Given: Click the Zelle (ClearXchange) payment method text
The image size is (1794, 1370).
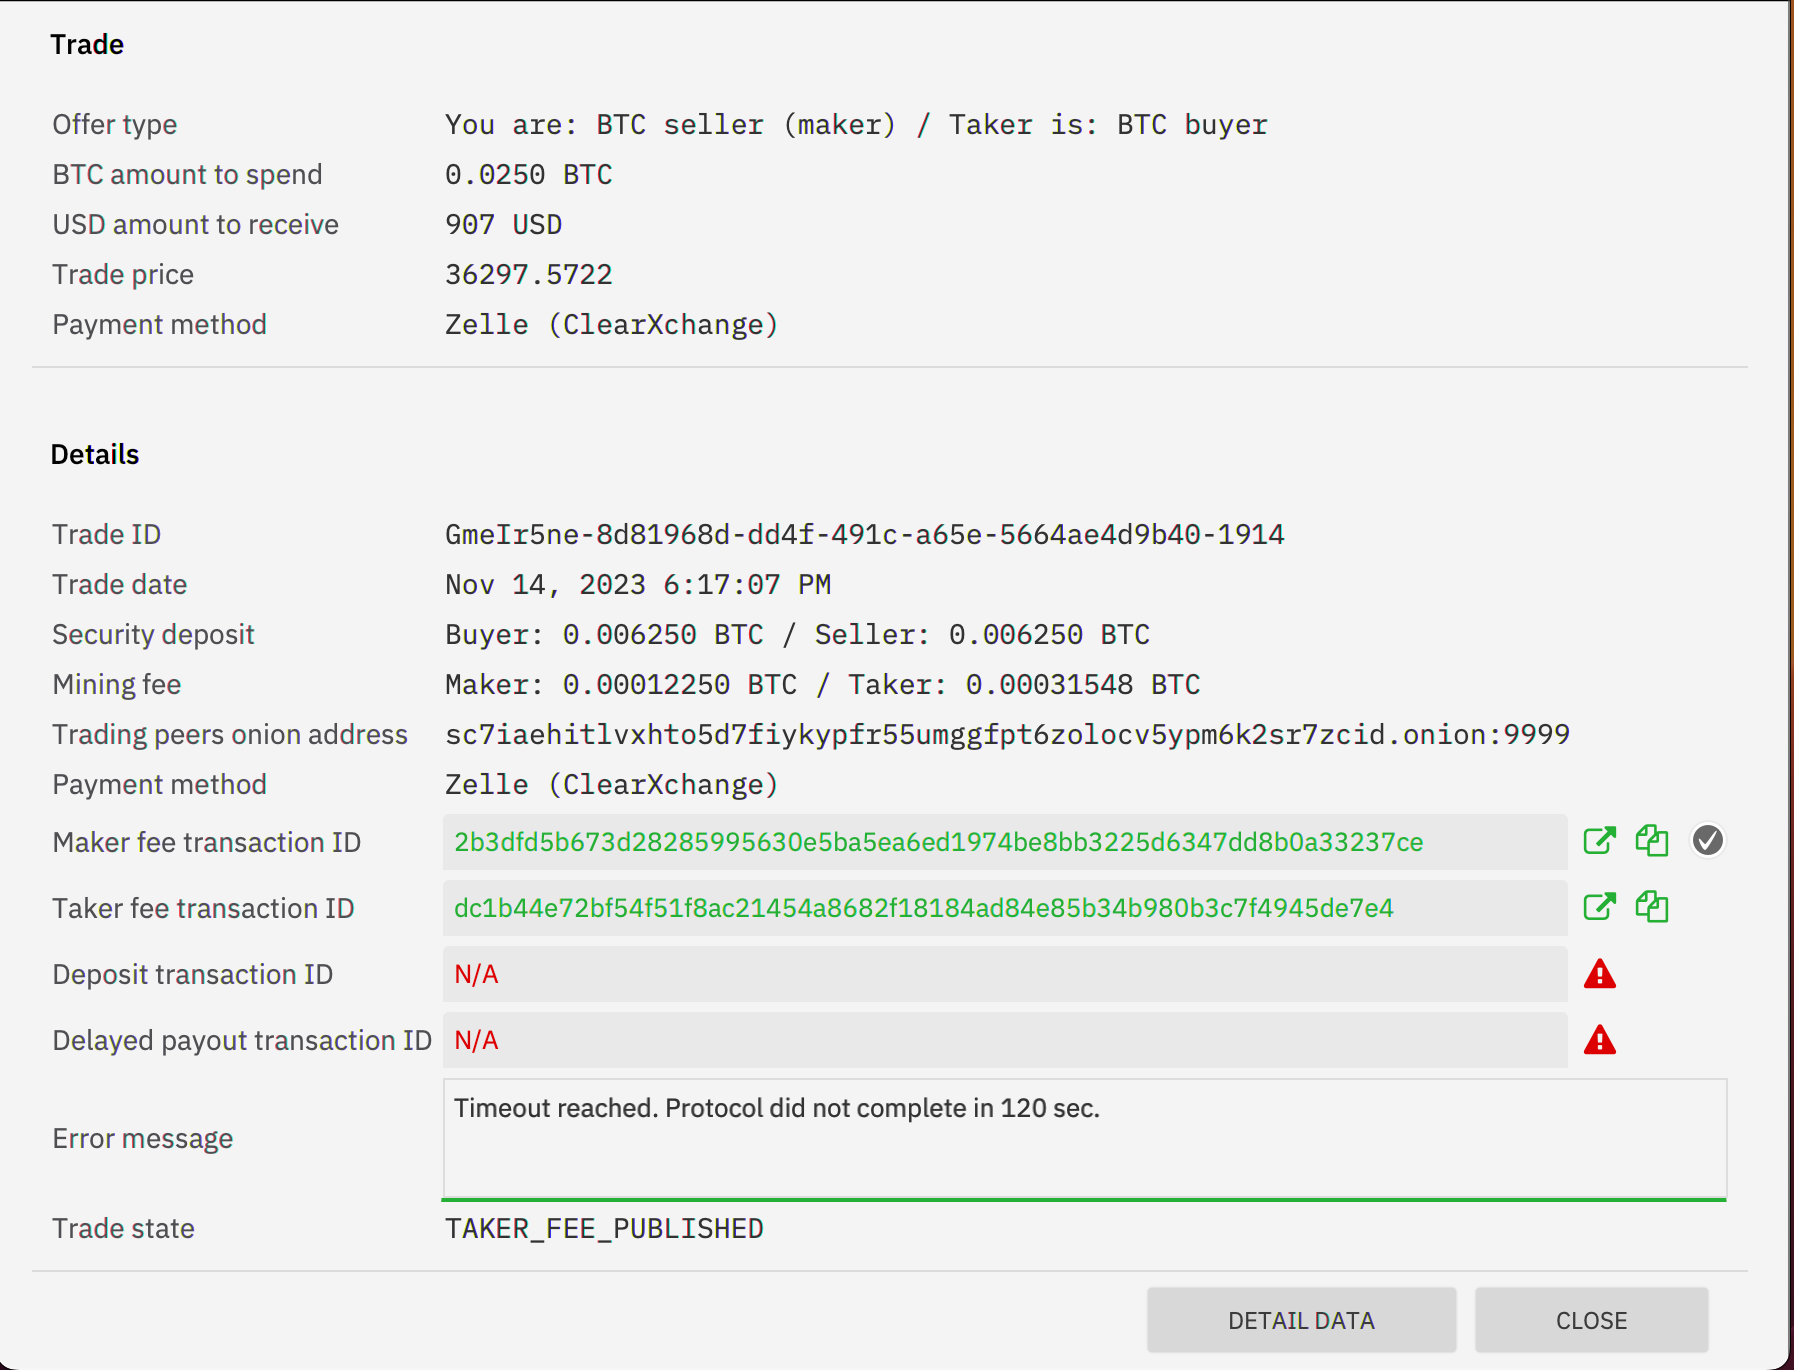Looking at the screenshot, I should point(611,784).
